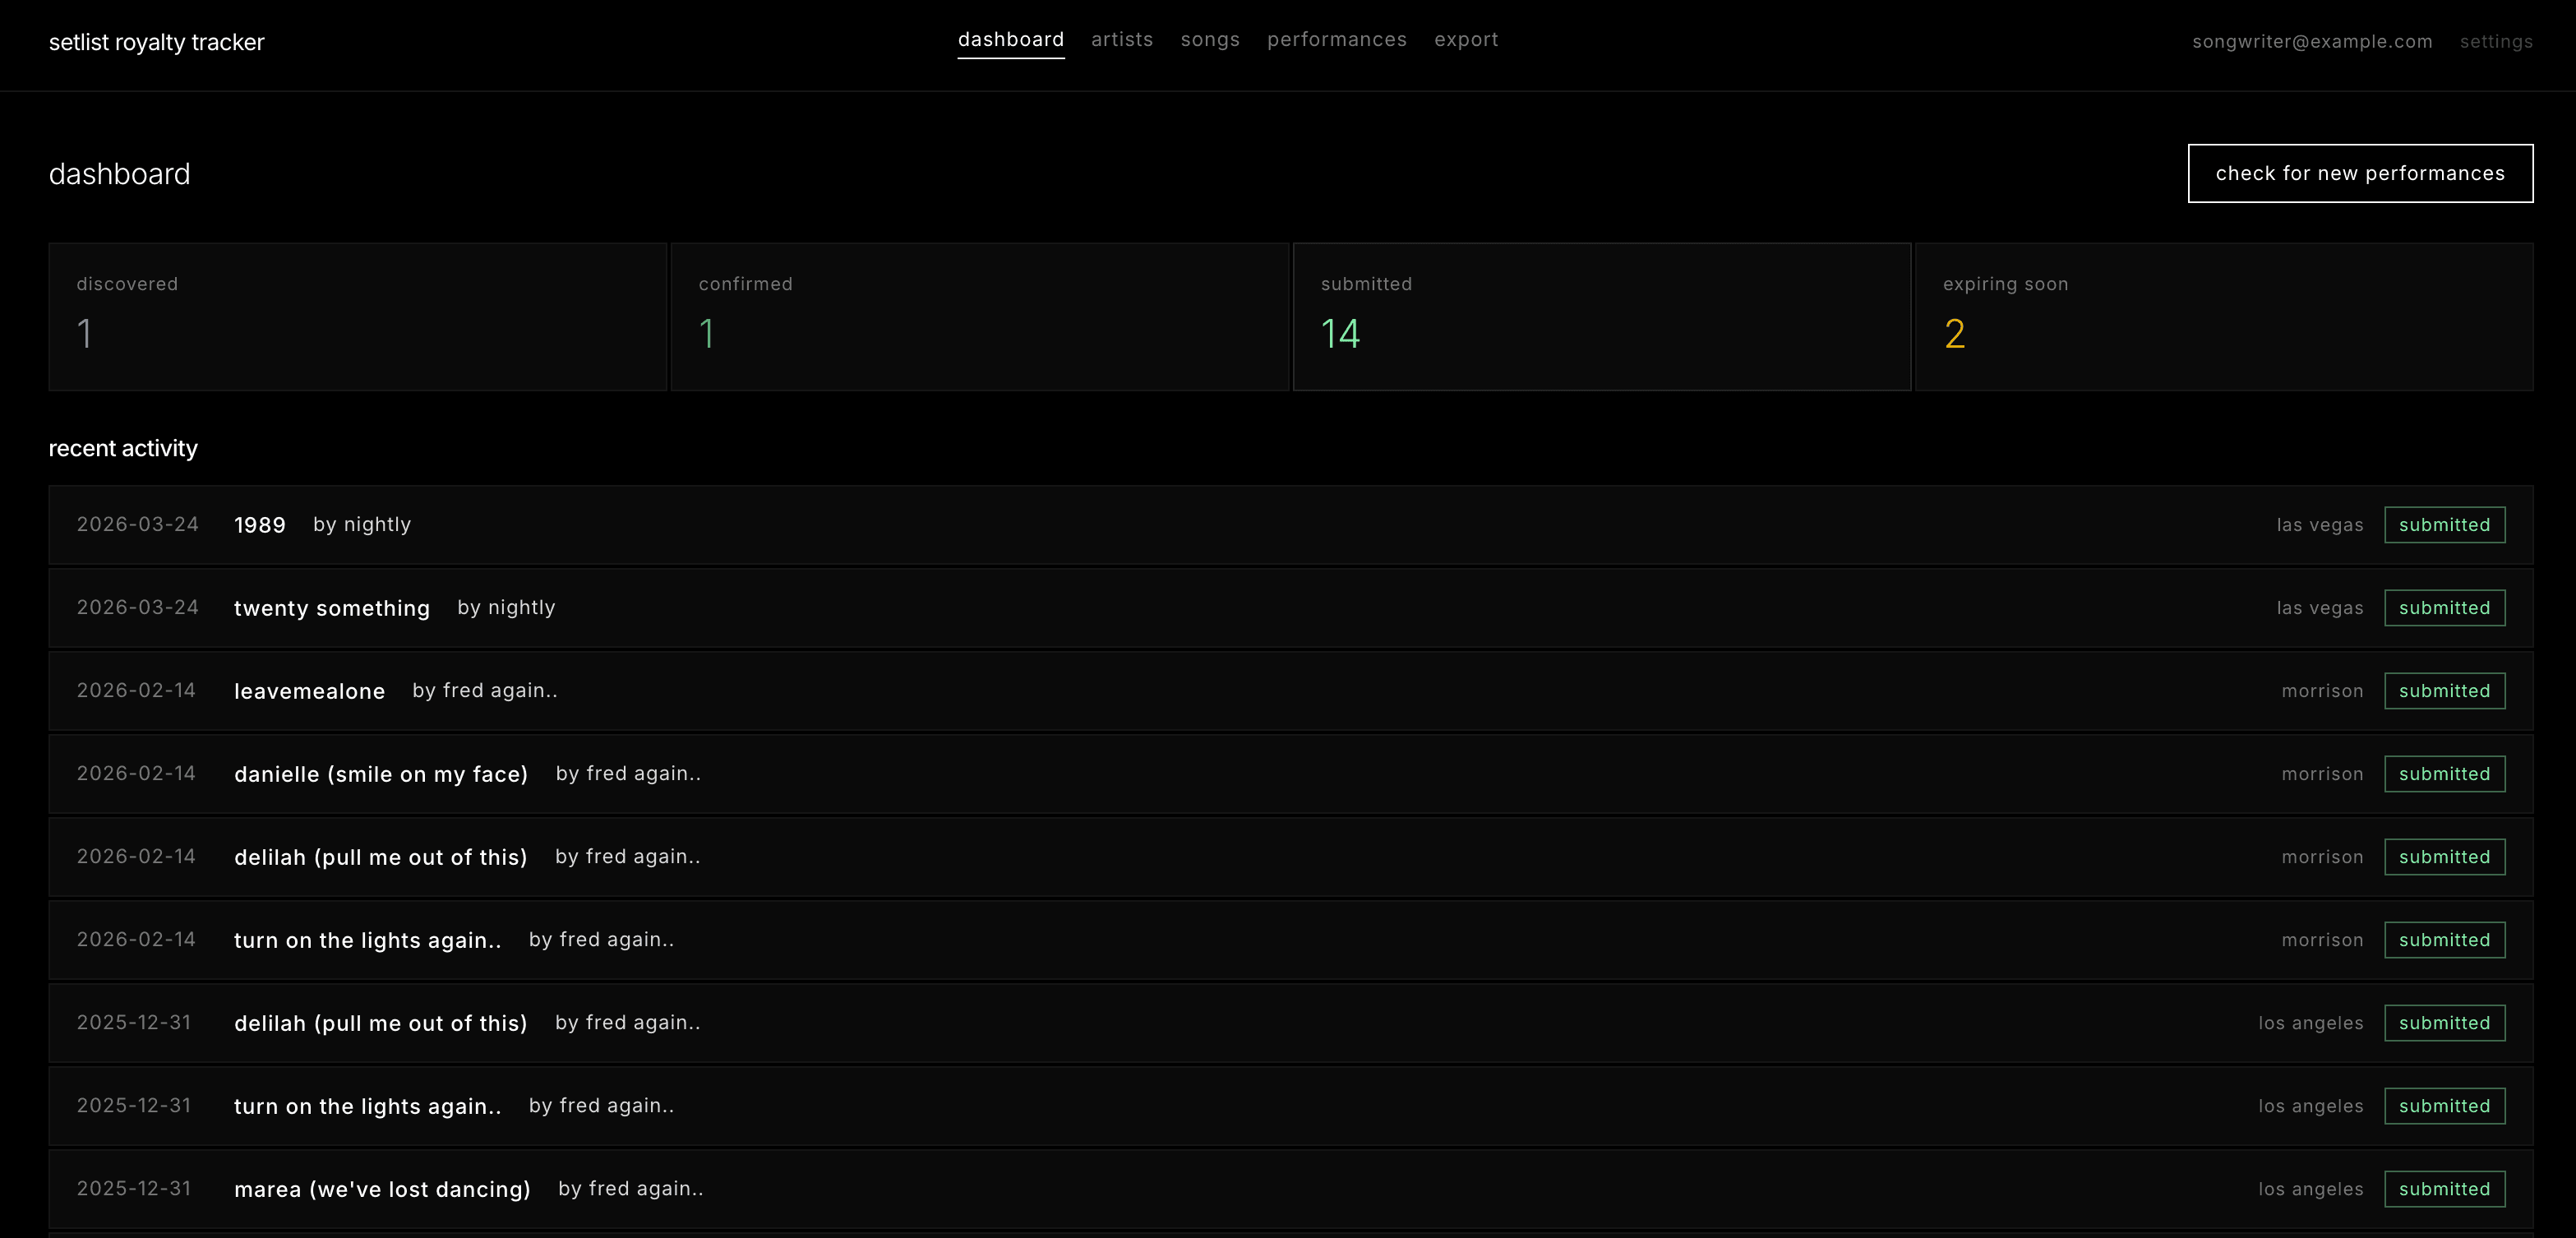Open the songs section
2576x1238 pixels.
pos(1210,40)
